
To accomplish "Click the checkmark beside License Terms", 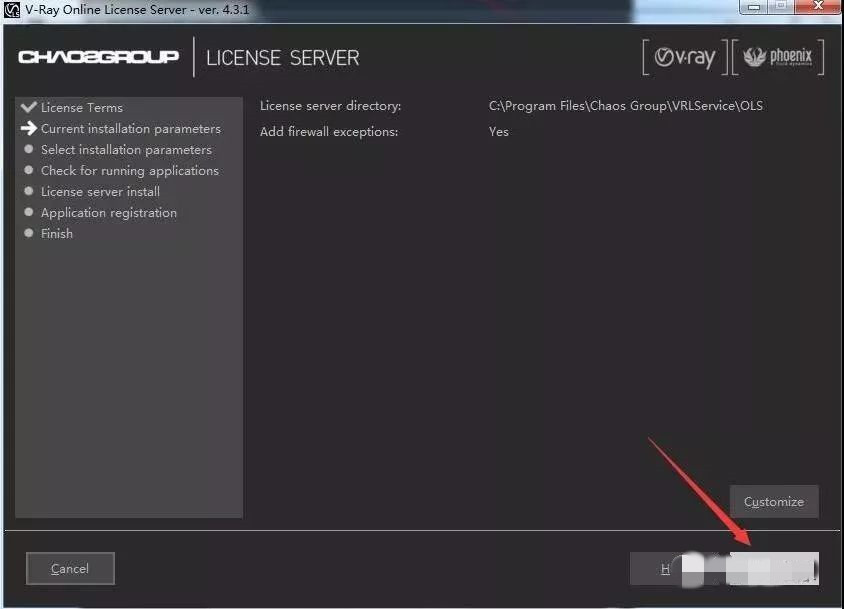I will tap(28, 107).
